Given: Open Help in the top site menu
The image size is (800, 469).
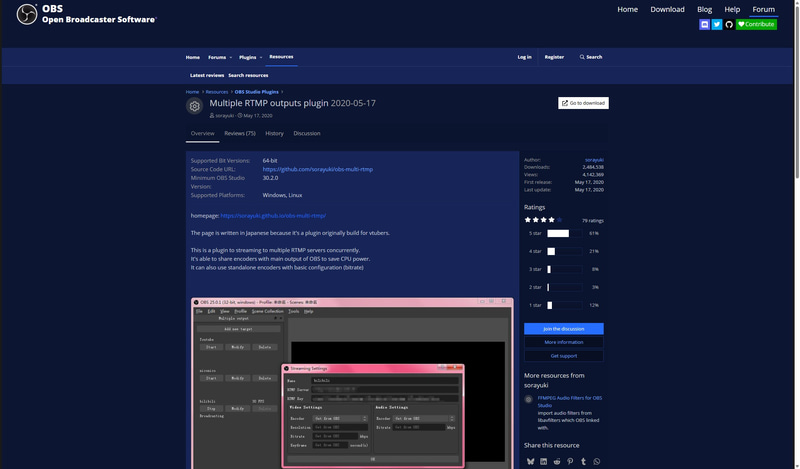Looking at the screenshot, I should (x=732, y=9).
